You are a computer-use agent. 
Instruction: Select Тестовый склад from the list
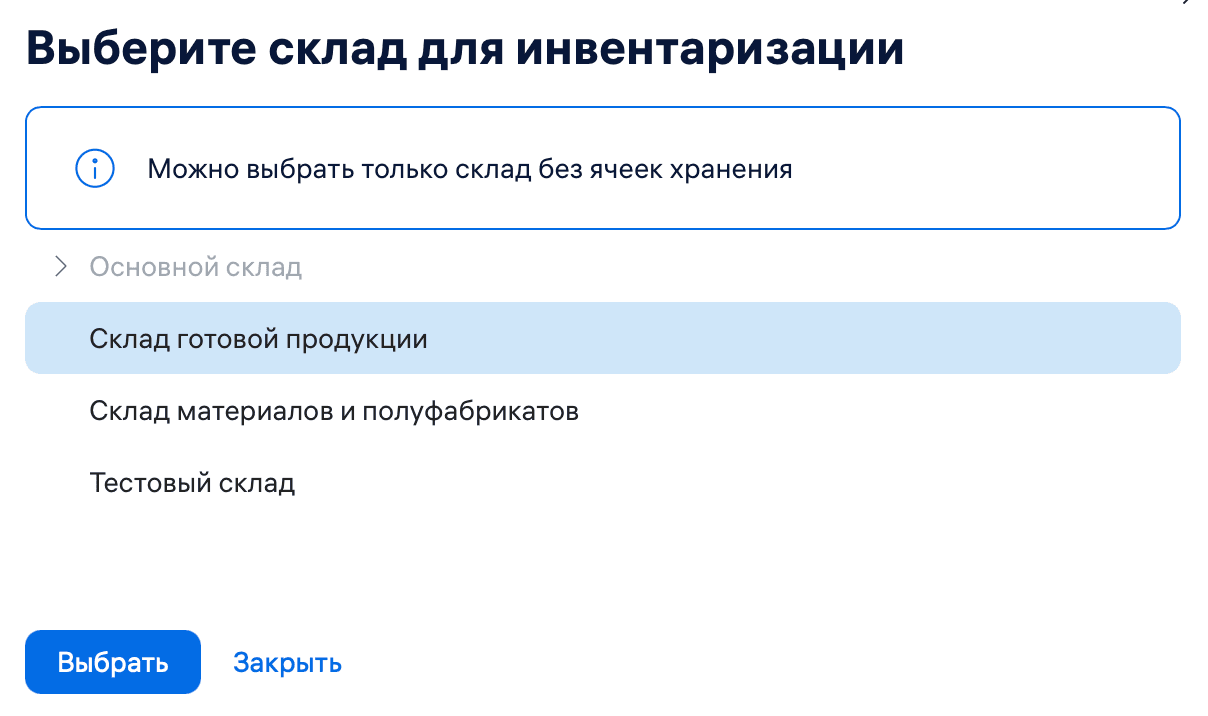[x=192, y=483]
